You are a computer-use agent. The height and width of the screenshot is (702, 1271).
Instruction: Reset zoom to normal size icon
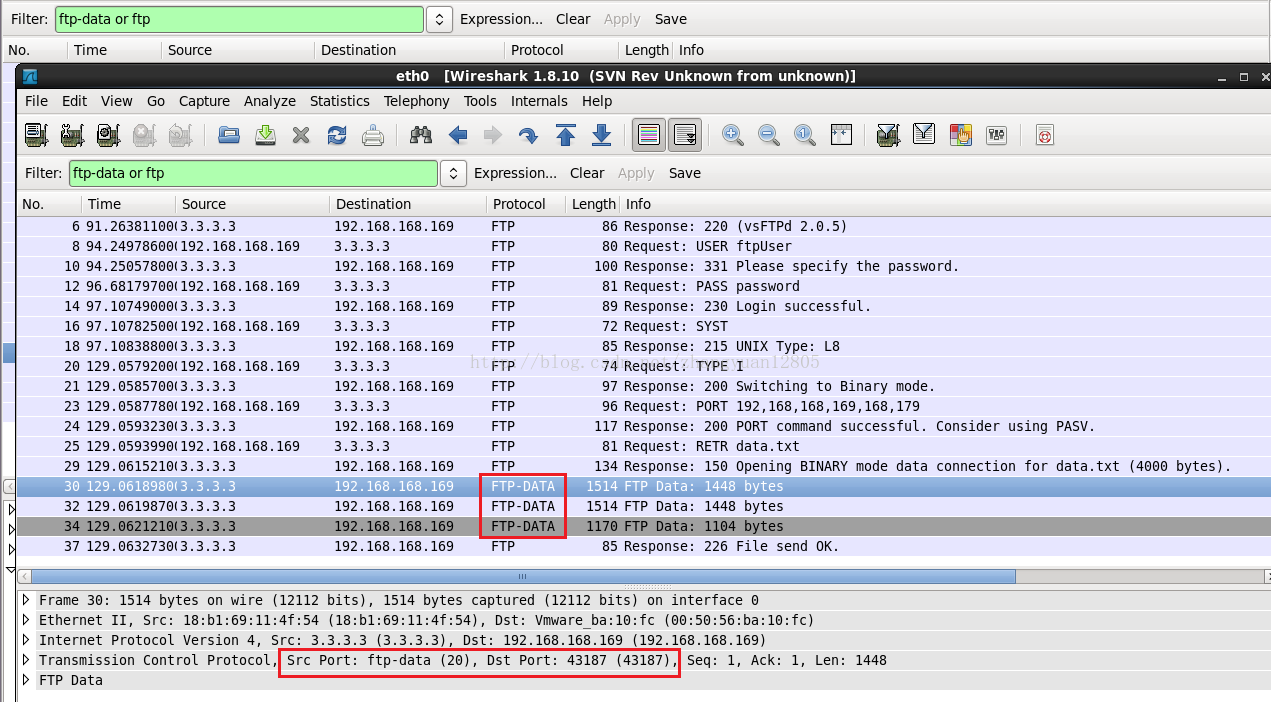pyautogui.click(x=805, y=135)
